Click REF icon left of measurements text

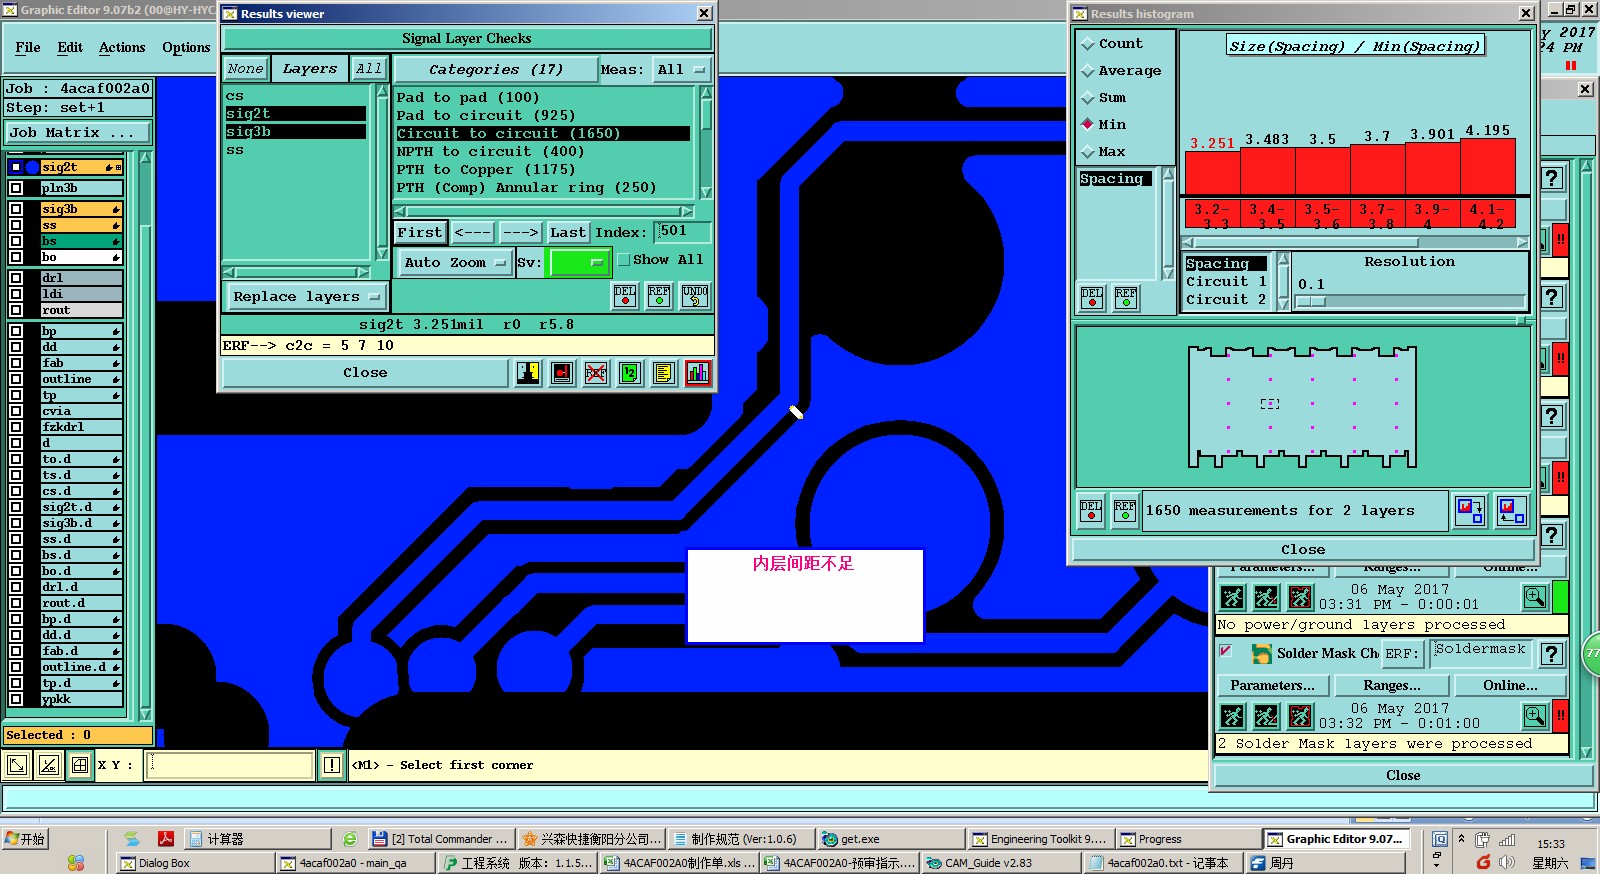(1125, 511)
